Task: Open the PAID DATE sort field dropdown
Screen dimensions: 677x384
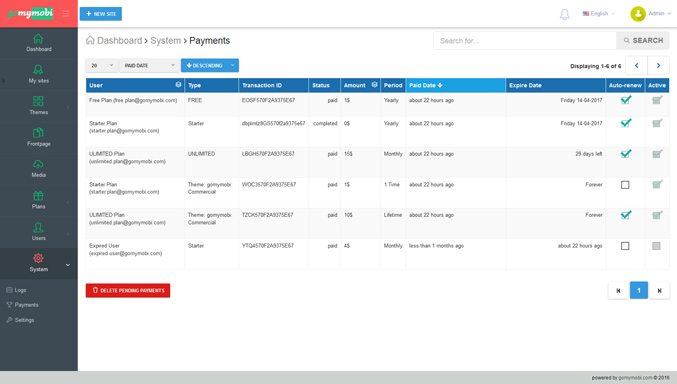Action: [149, 66]
